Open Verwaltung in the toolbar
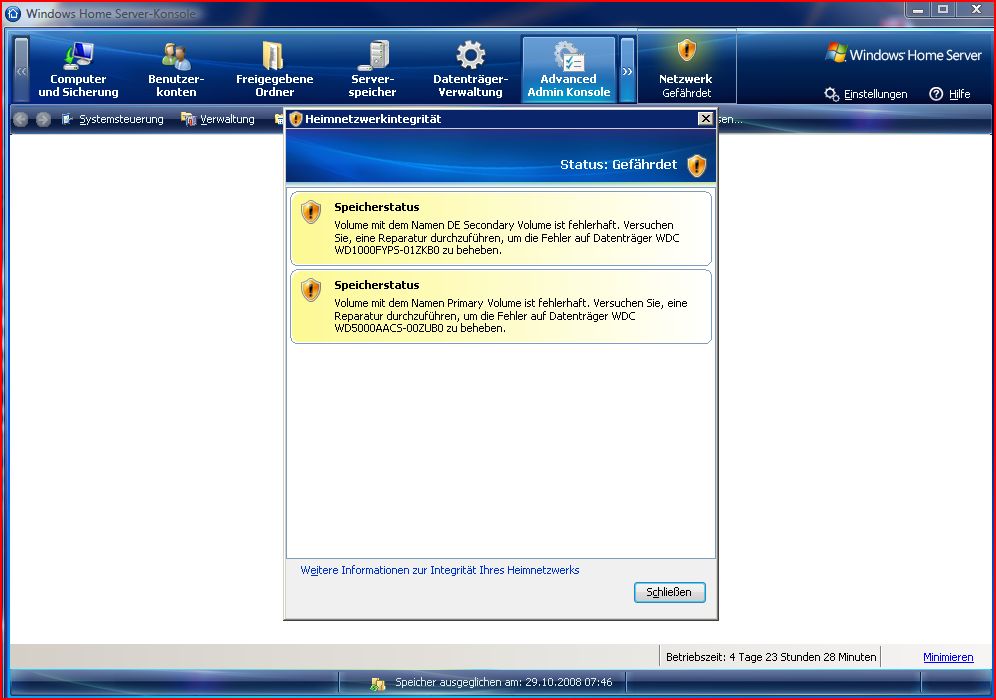This screenshot has width=996, height=700. click(x=218, y=119)
